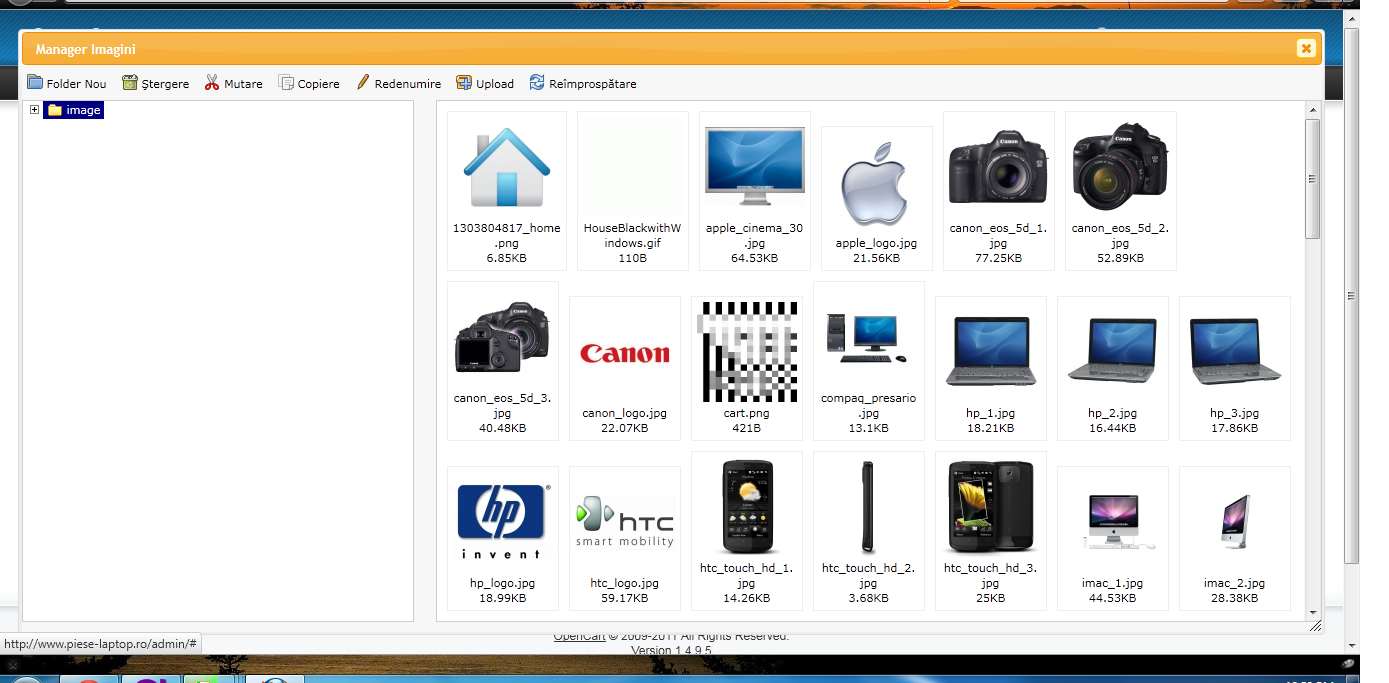
Task: Click the file size label 64.53KB
Action: [755, 258]
